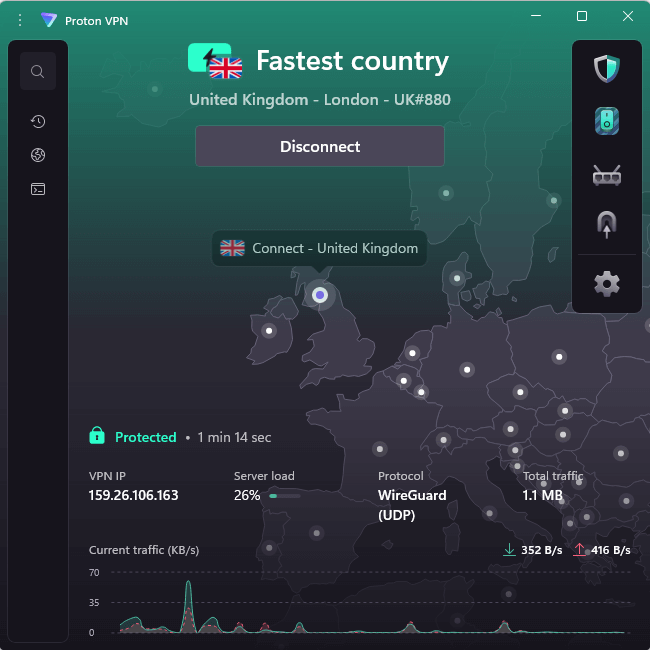Close the Proton VPN window
The width and height of the screenshot is (650, 650).
pyautogui.click(x=628, y=16)
